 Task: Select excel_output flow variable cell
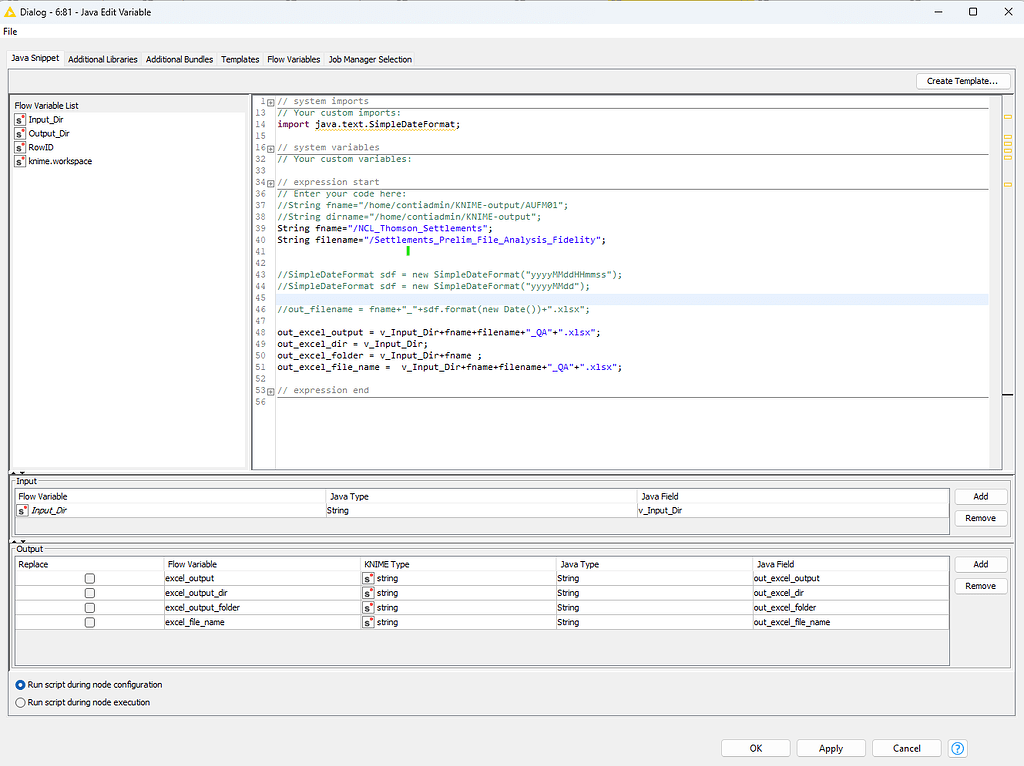pyautogui.click(x=262, y=579)
